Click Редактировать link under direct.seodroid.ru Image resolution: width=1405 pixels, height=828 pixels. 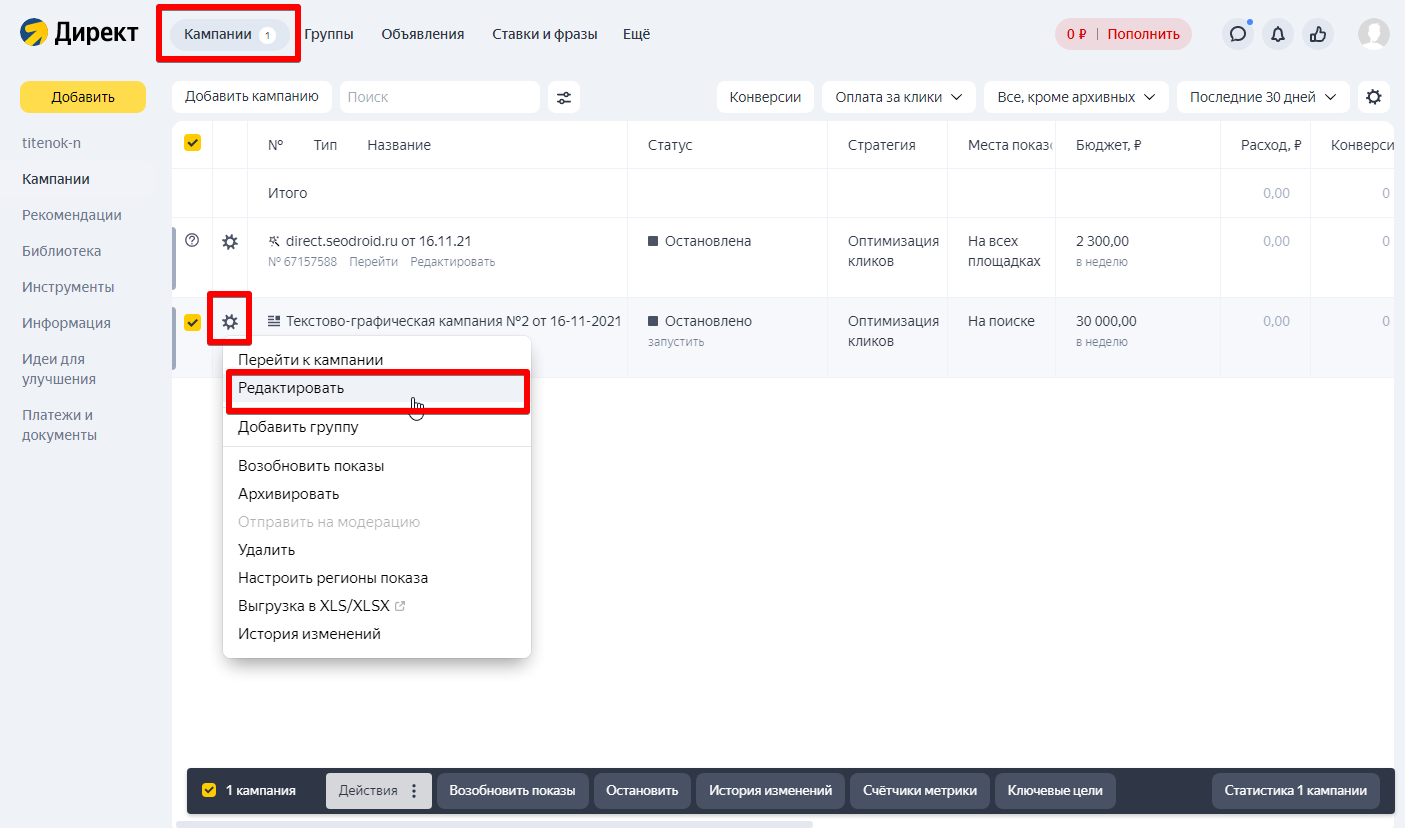pyautogui.click(x=452, y=262)
